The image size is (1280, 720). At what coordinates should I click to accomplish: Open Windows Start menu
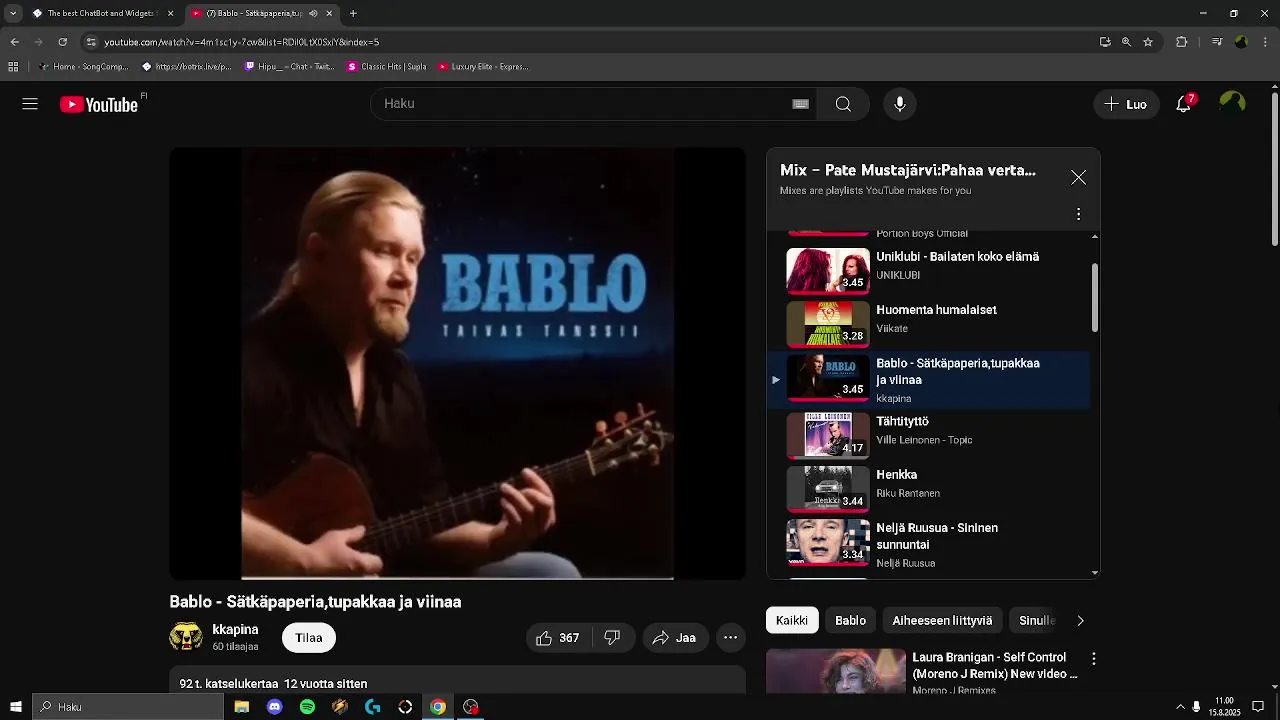[16, 707]
